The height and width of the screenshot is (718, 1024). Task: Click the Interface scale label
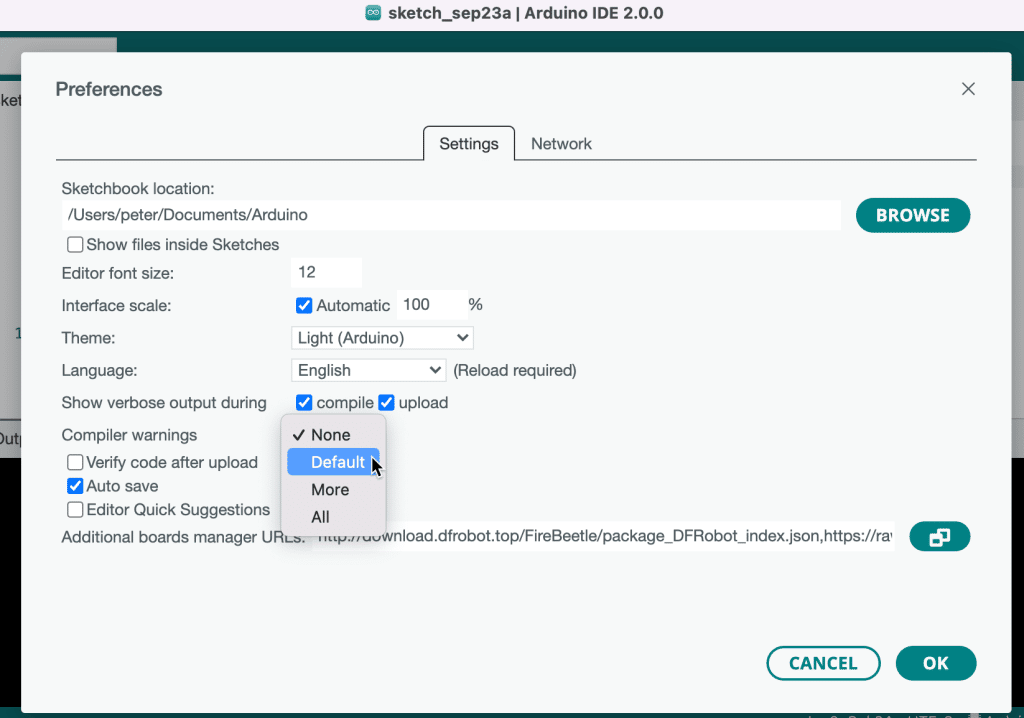pyautogui.click(x=116, y=306)
